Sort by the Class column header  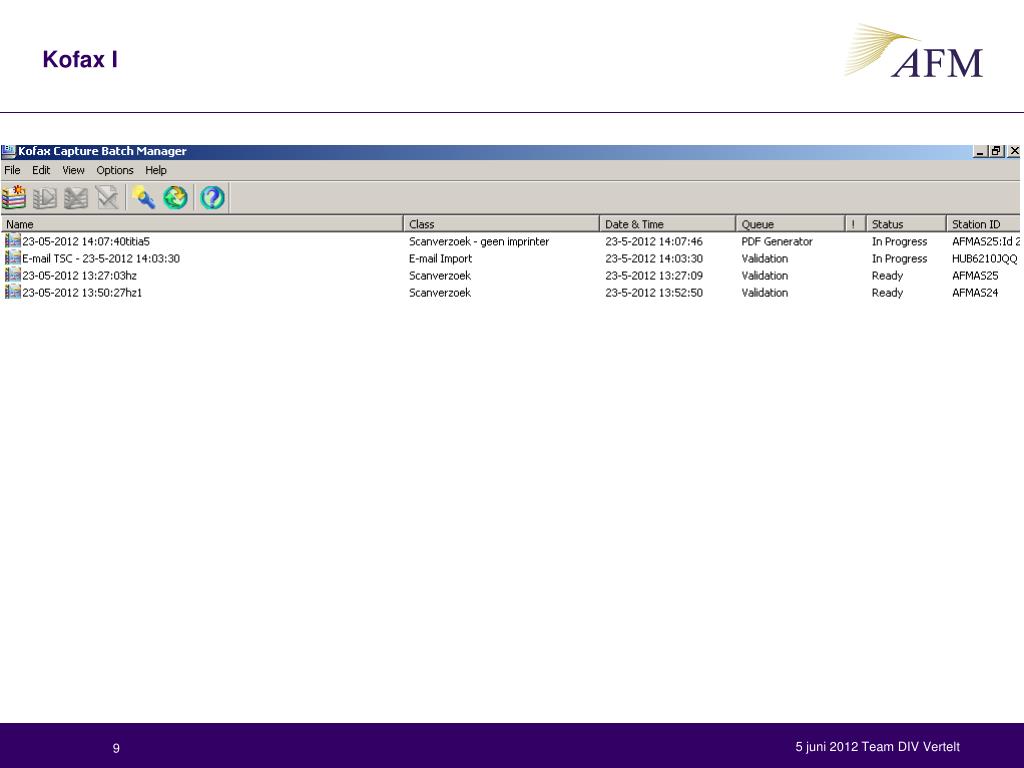(x=502, y=224)
